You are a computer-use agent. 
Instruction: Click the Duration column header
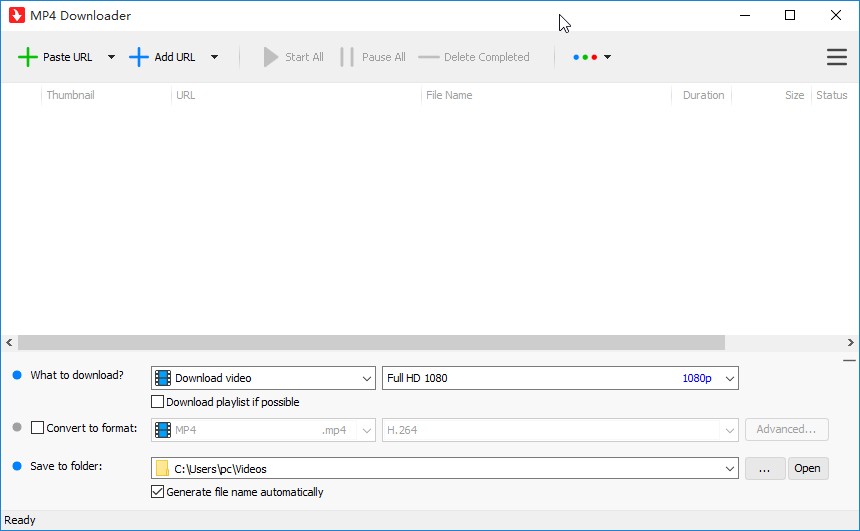[x=703, y=95]
